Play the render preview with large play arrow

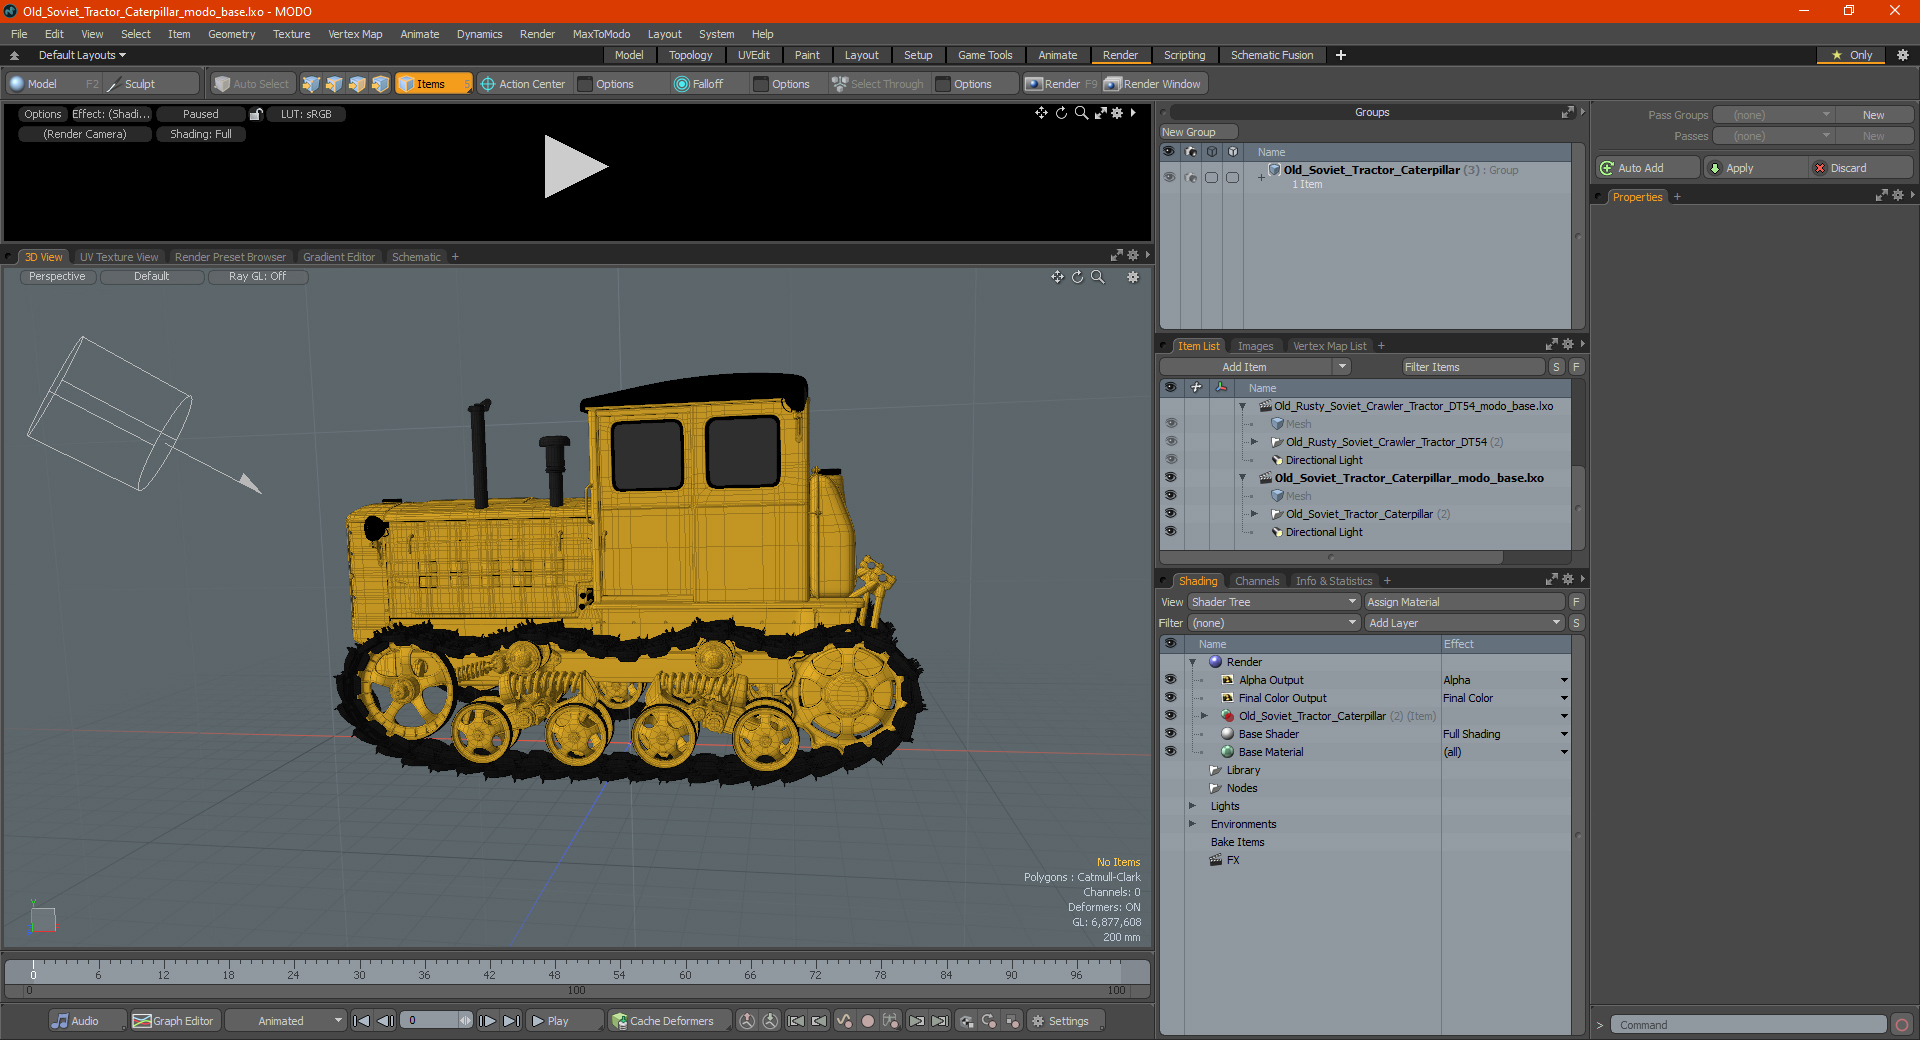click(575, 167)
